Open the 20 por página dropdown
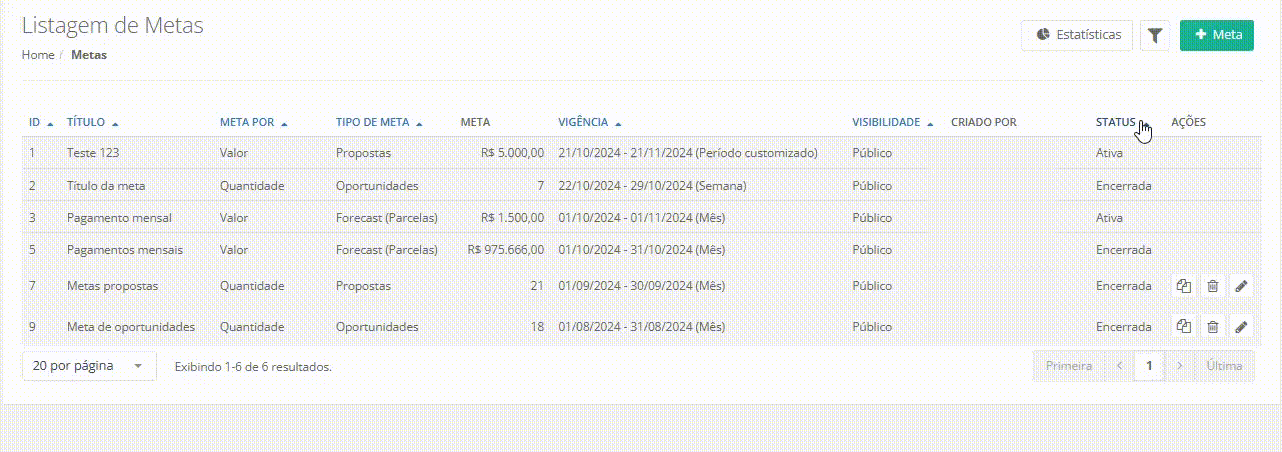Image resolution: width=1282 pixels, height=452 pixels. 89,366
